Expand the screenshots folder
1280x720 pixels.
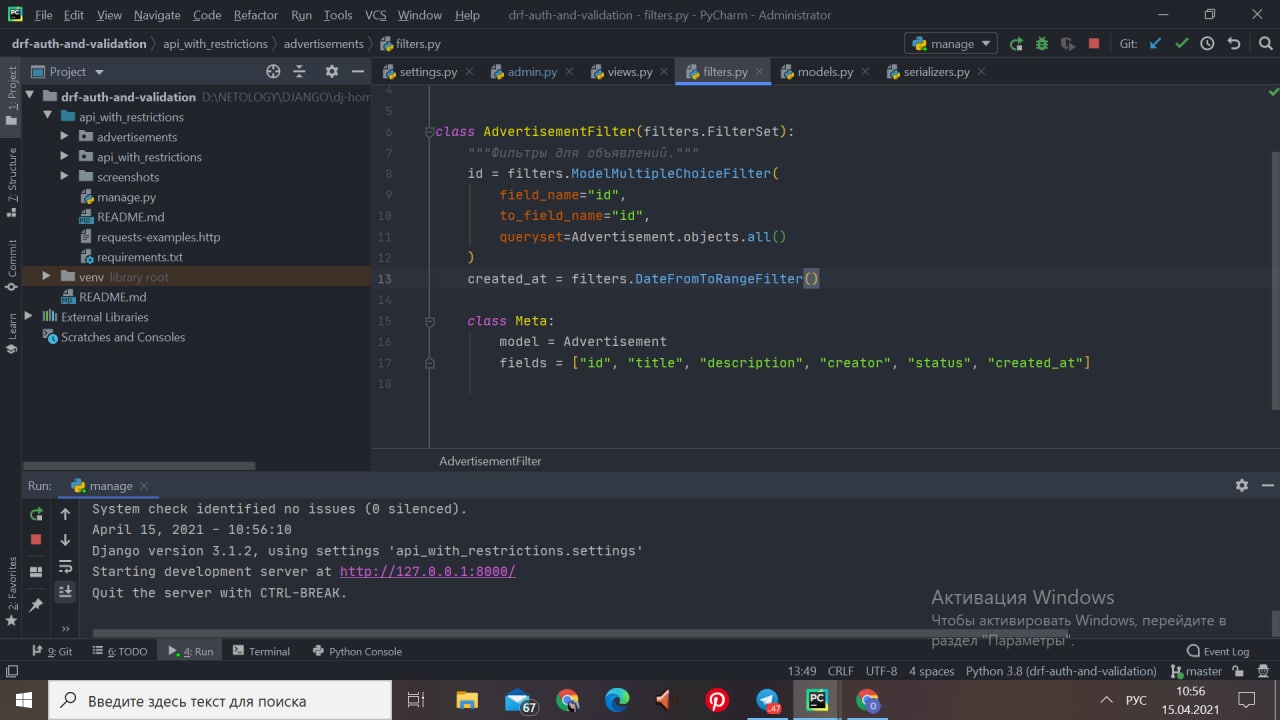pos(65,177)
